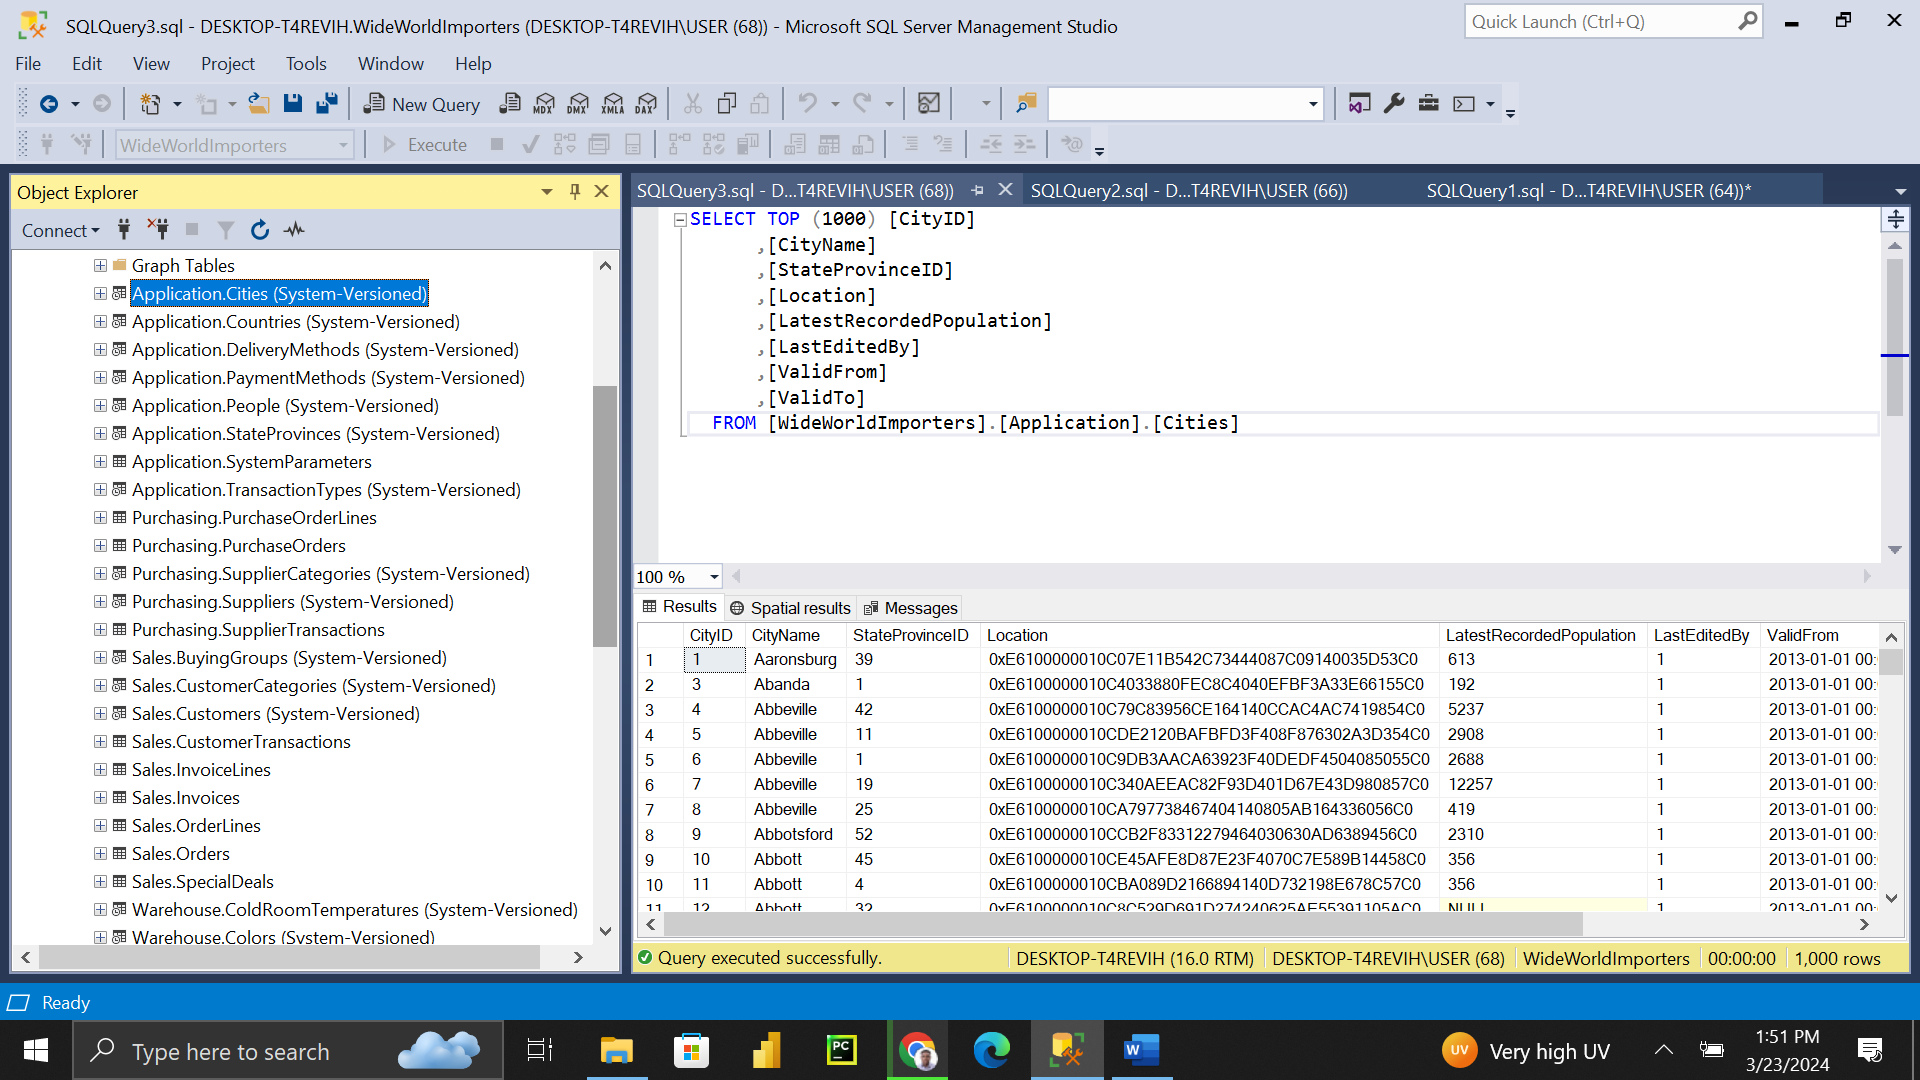Collapse the SELECT statement outline box
Screen dimensions: 1920x1080
[x=680, y=220]
